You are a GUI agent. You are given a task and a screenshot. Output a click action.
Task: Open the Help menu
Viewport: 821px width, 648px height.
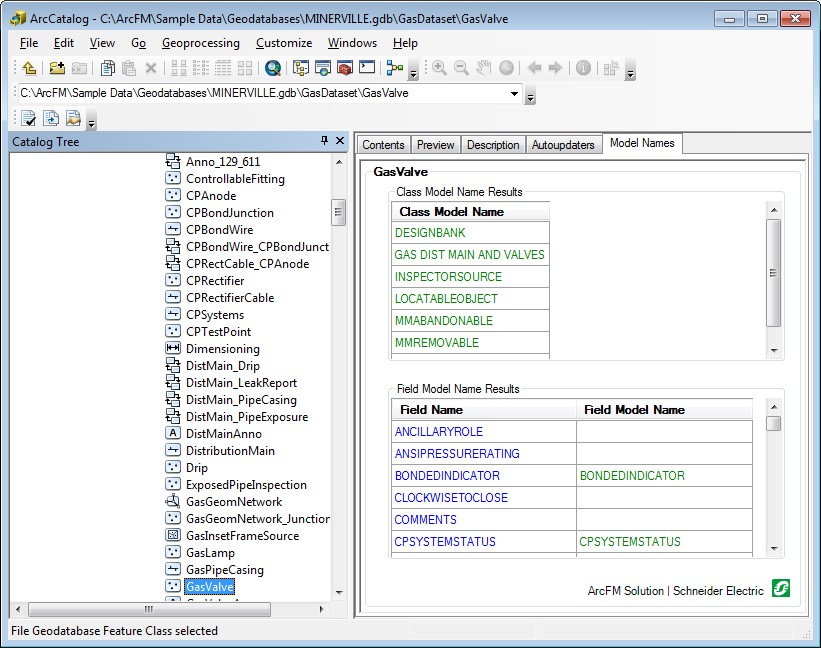tap(405, 43)
